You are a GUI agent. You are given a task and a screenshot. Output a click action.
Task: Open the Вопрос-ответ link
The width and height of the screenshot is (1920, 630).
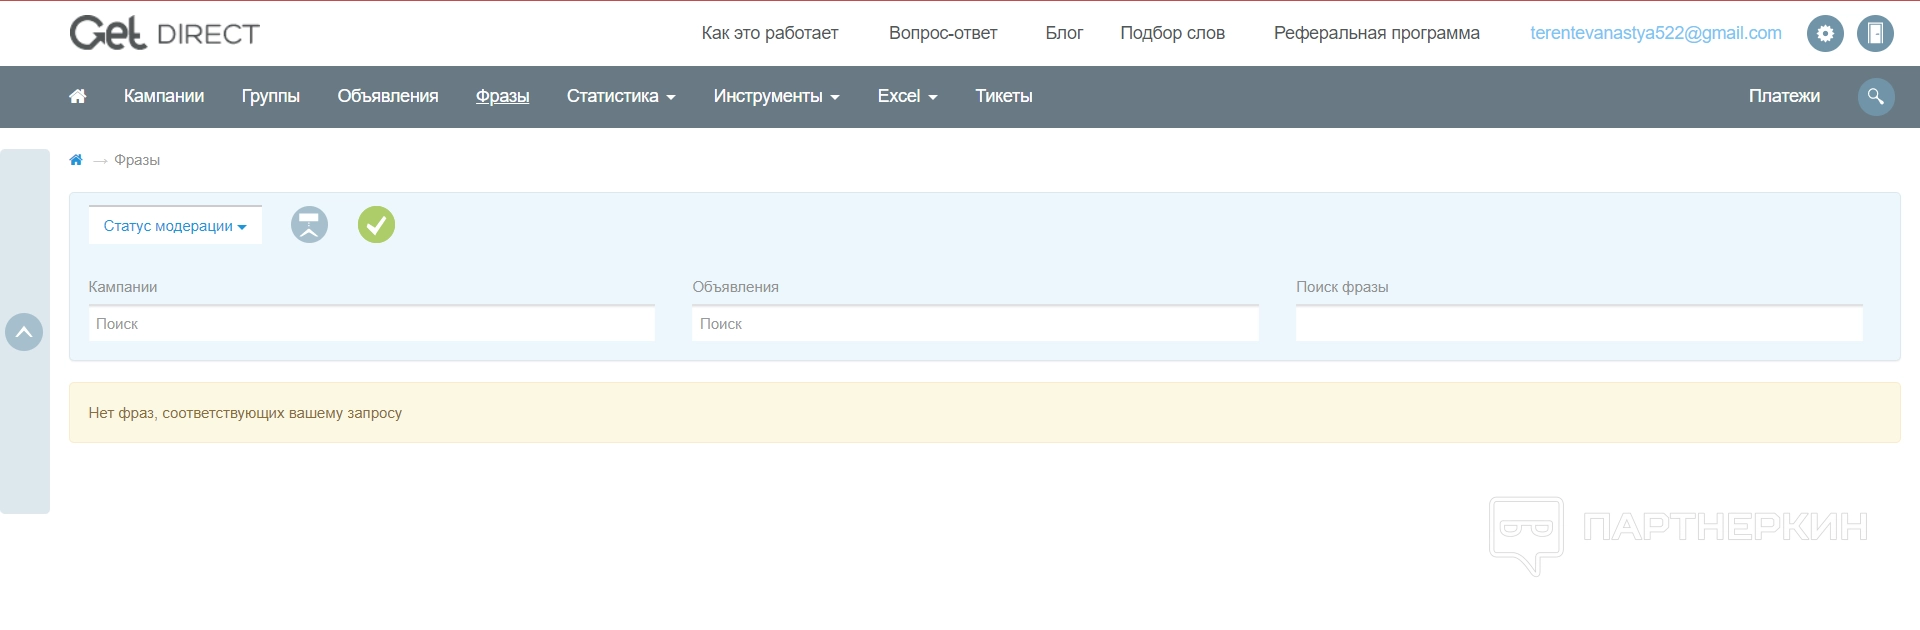pos(943,33)
